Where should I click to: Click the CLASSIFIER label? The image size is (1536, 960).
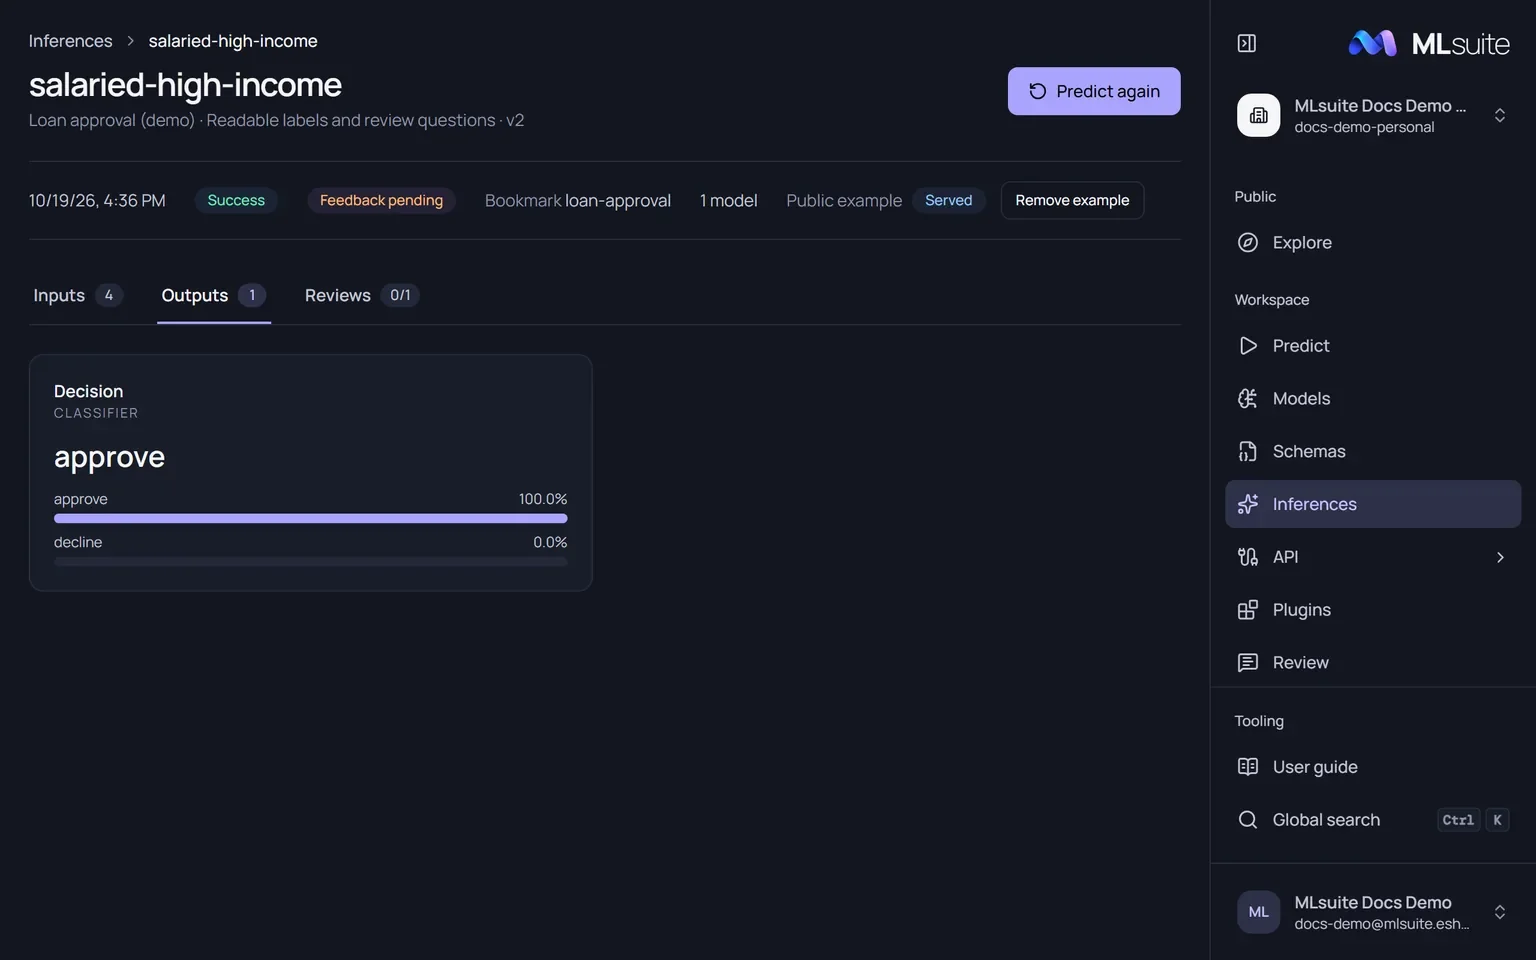tap(96, 413)
